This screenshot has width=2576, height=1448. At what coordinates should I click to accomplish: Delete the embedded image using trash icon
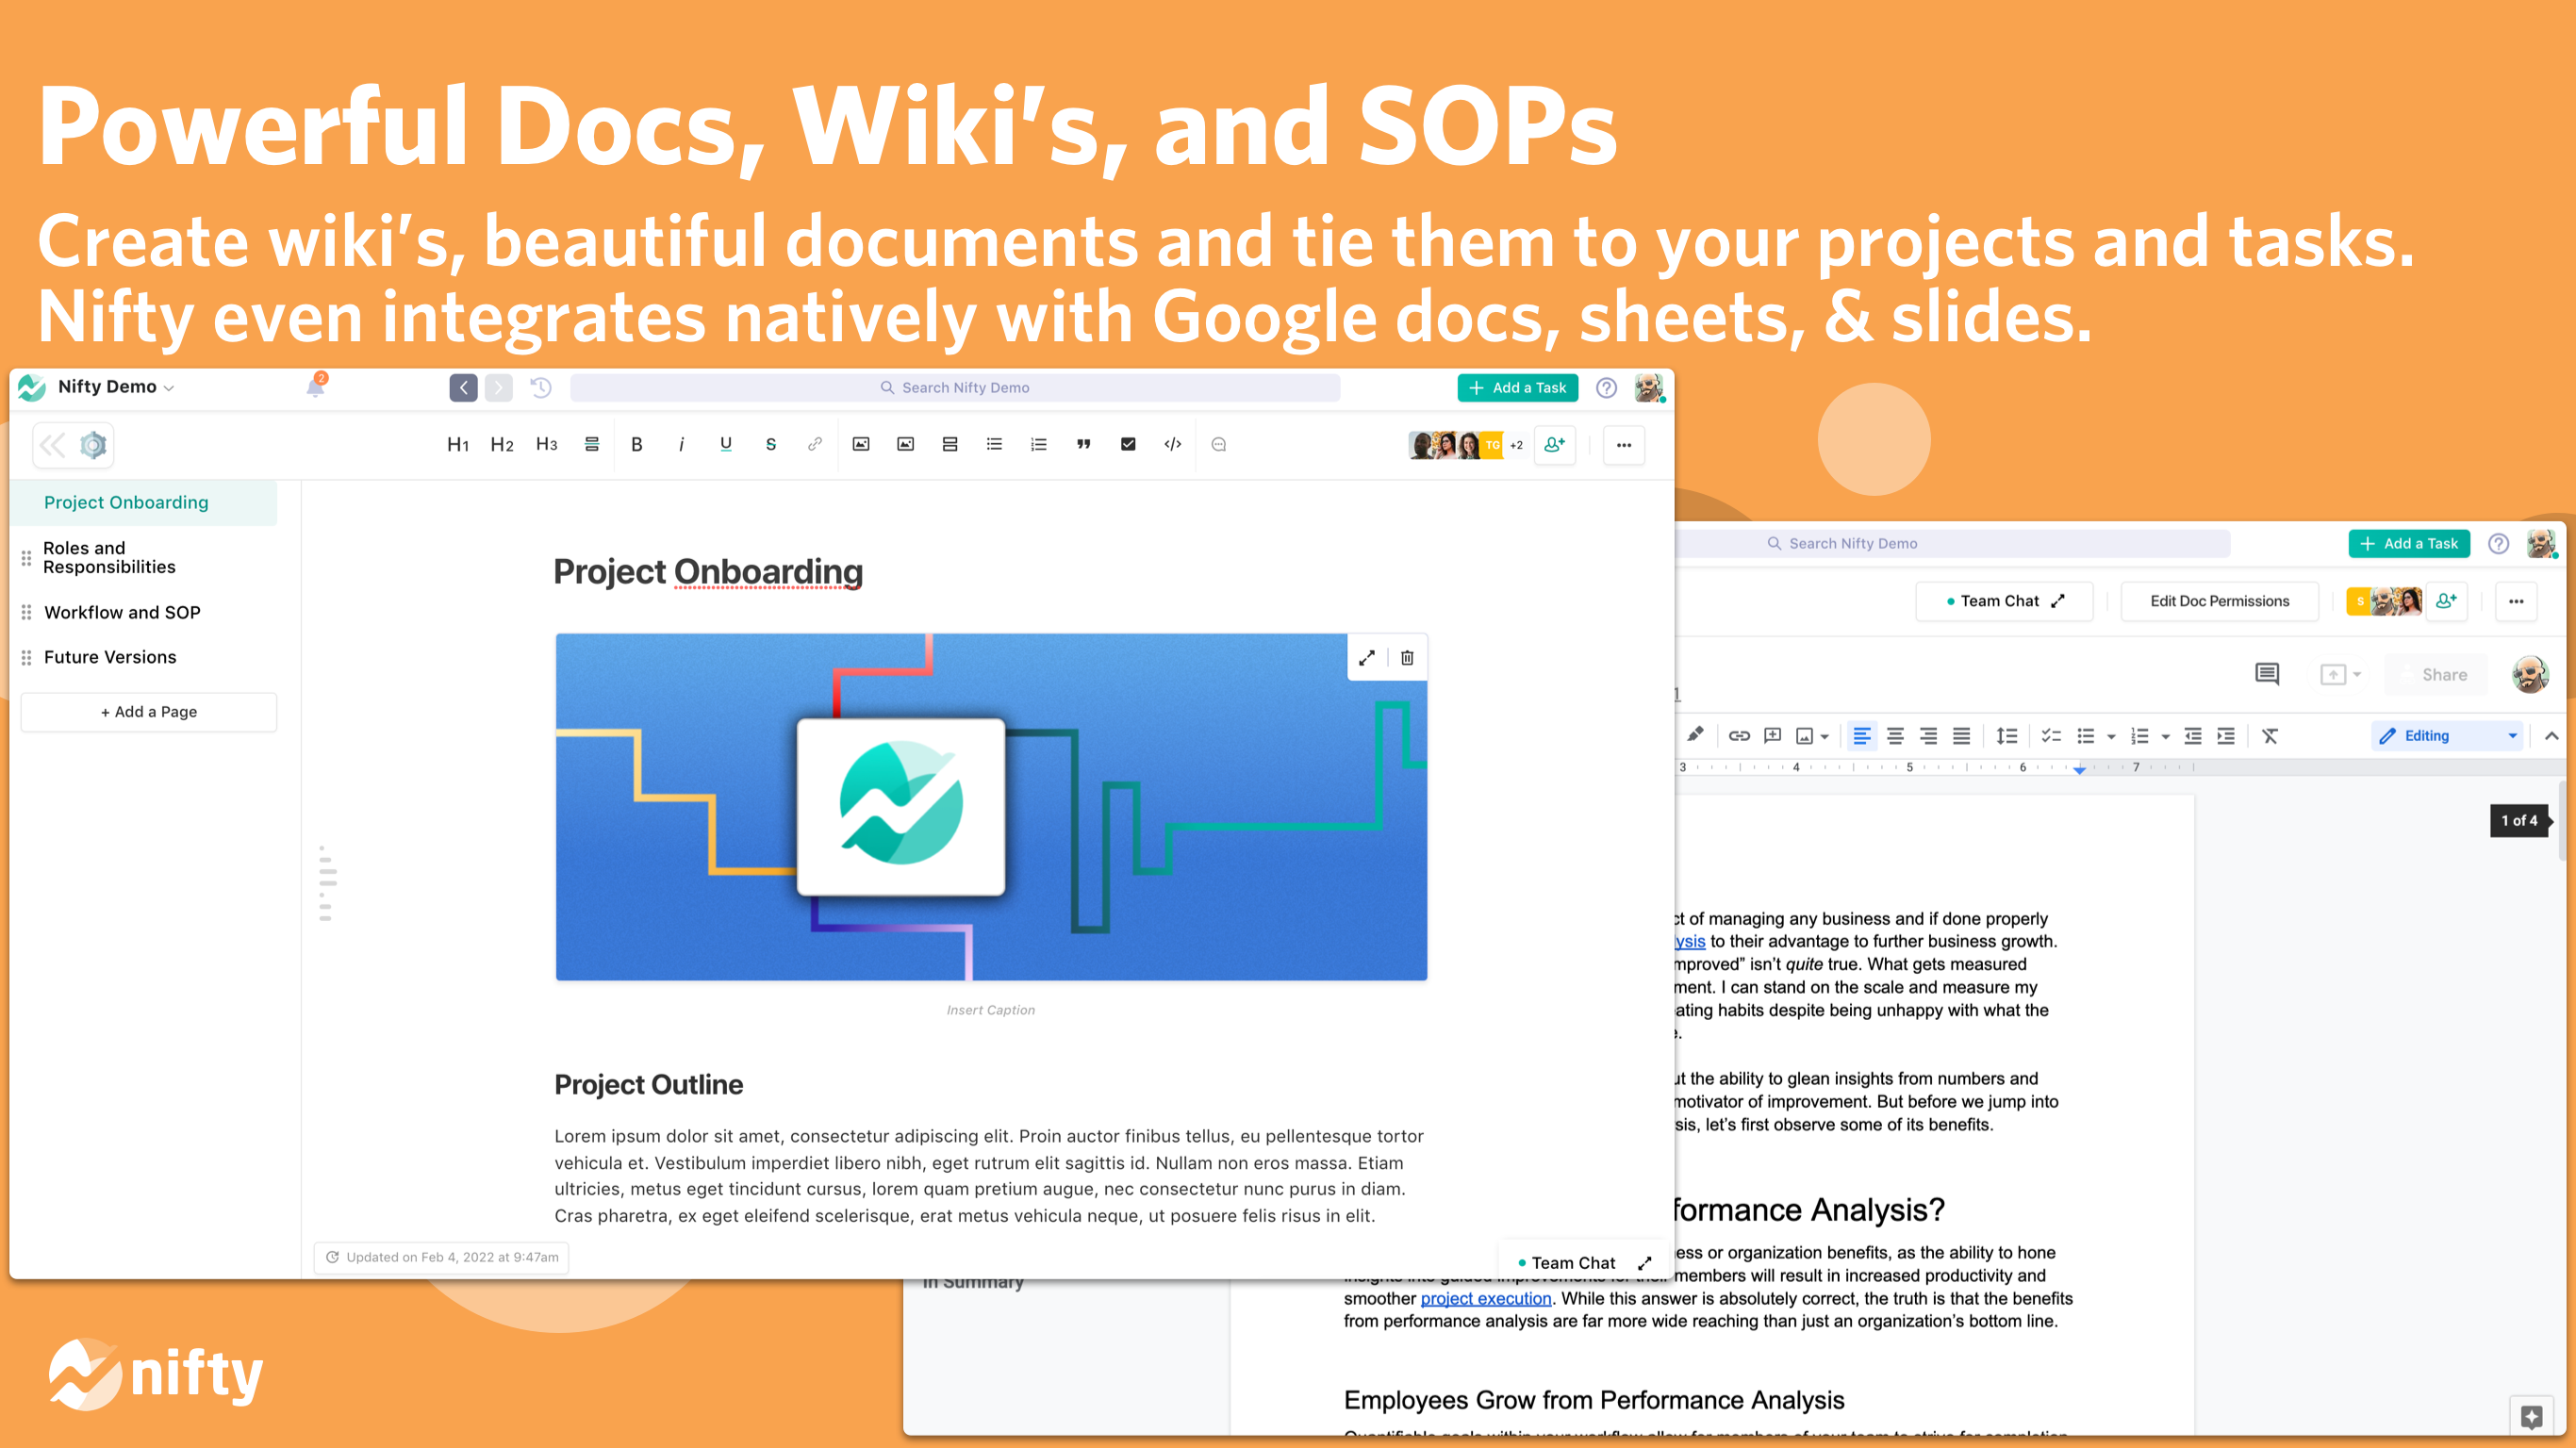[x=1407, y=658]
